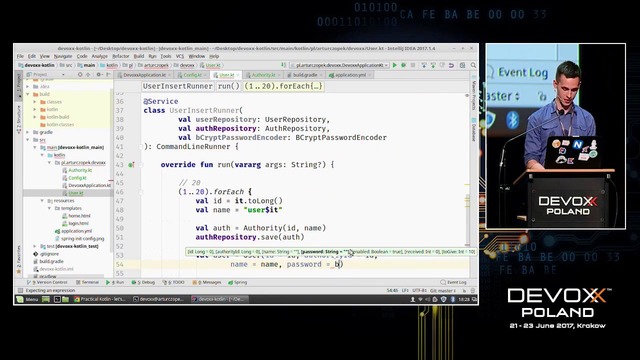Viewport: 640px width, 360px height.
Task: Switch to application.yml editor tab
Action: 349,75
